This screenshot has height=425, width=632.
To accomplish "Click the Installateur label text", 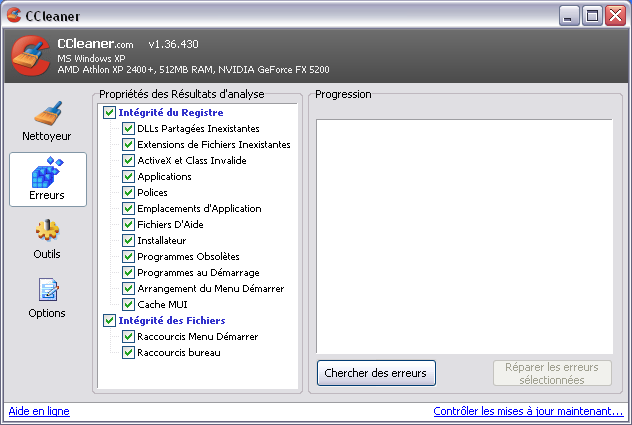I will (162, 241).
